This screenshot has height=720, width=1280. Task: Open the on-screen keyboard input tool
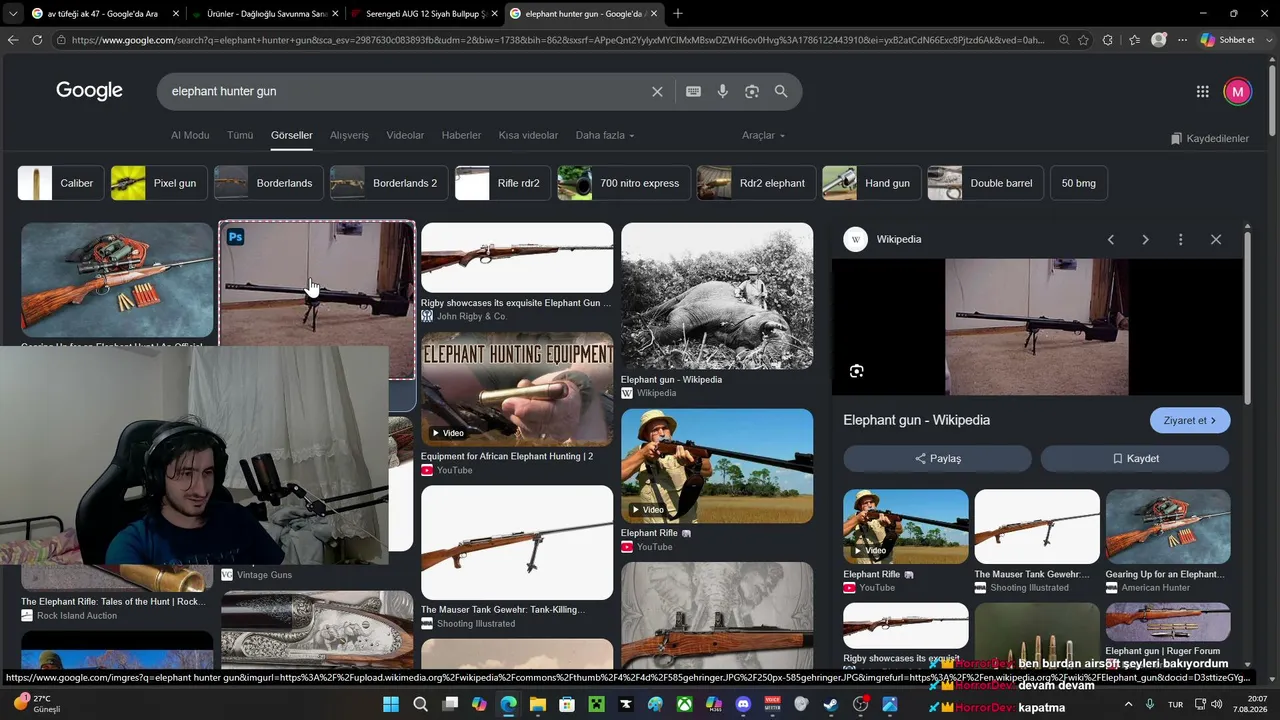point(693,91)
